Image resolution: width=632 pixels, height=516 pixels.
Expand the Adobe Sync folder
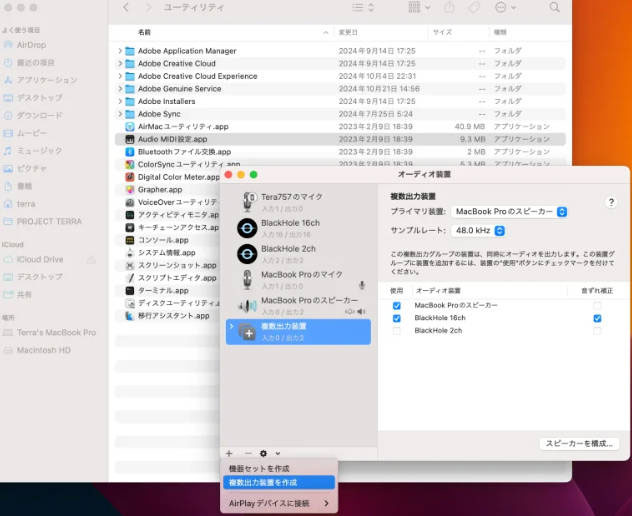click(x=120, y=114)
